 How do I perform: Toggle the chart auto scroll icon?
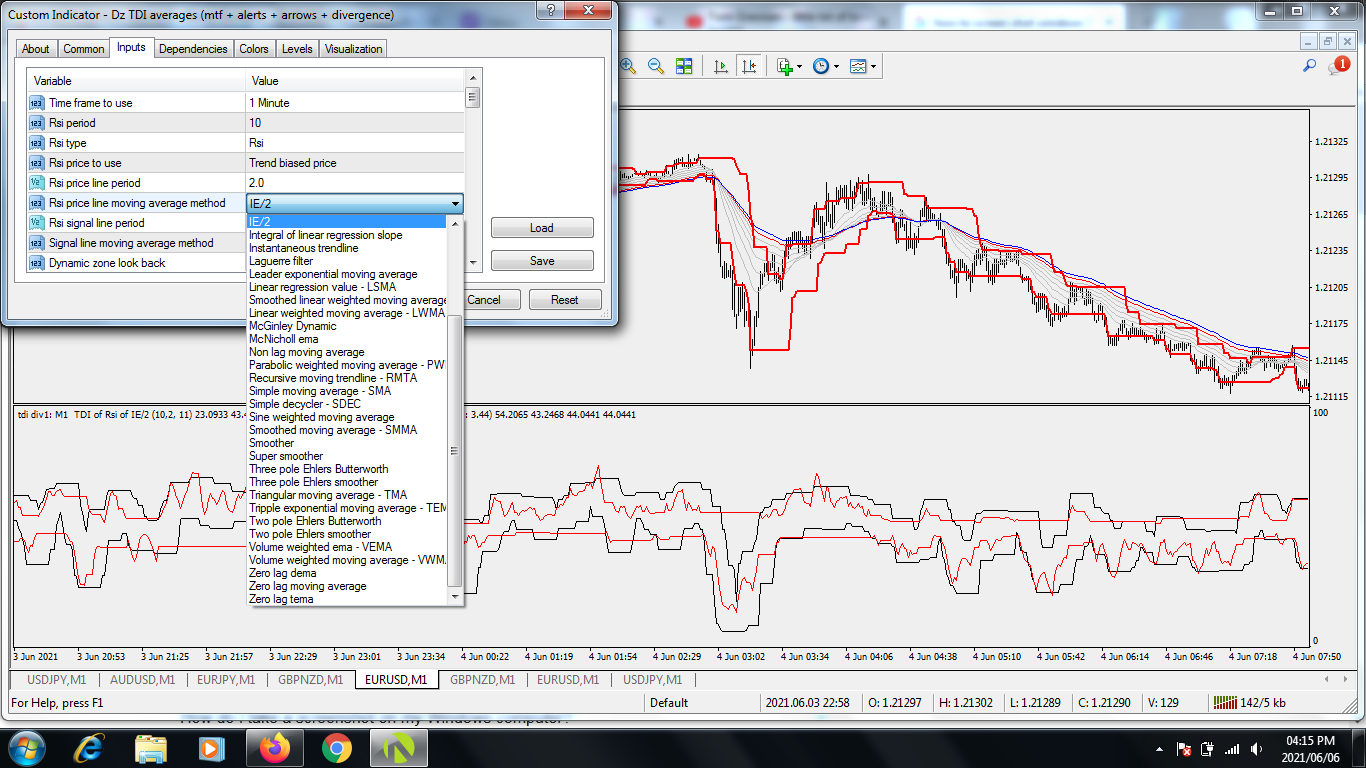coord(720,66)
